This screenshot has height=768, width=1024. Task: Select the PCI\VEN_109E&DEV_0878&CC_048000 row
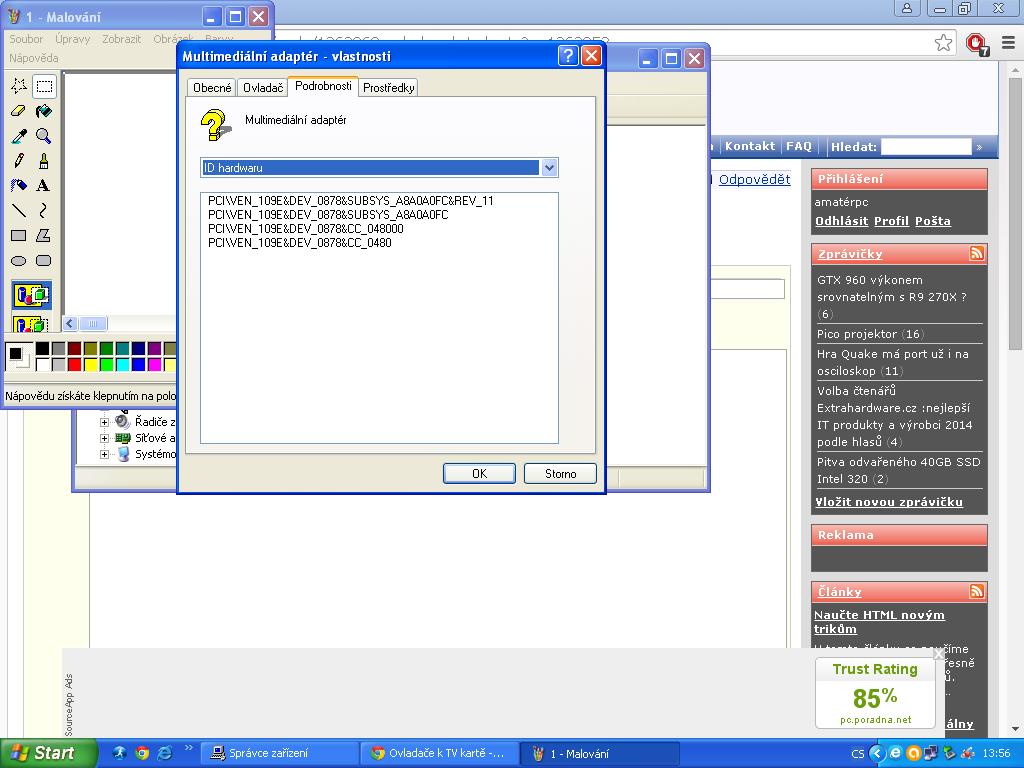tap(306, 229)
